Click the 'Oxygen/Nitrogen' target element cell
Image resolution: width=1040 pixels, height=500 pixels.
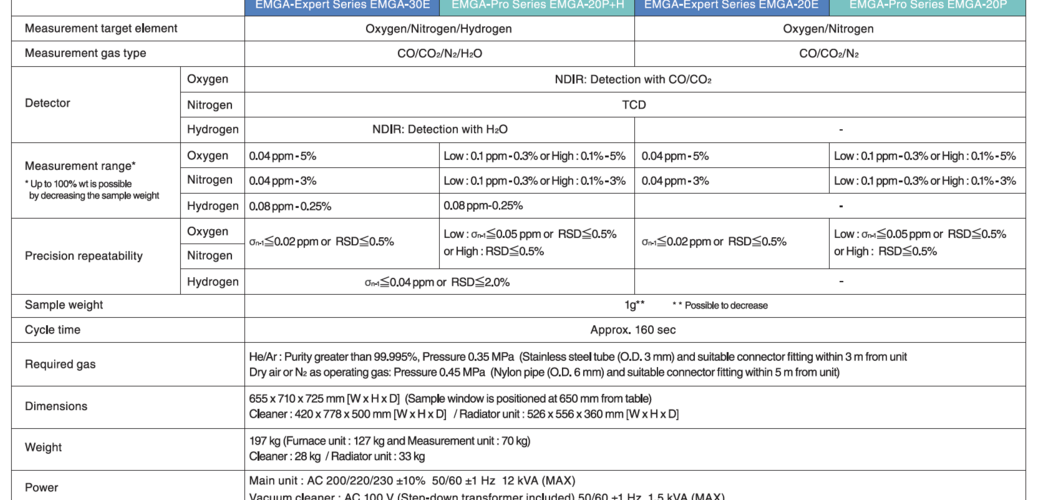click(828, 29)
